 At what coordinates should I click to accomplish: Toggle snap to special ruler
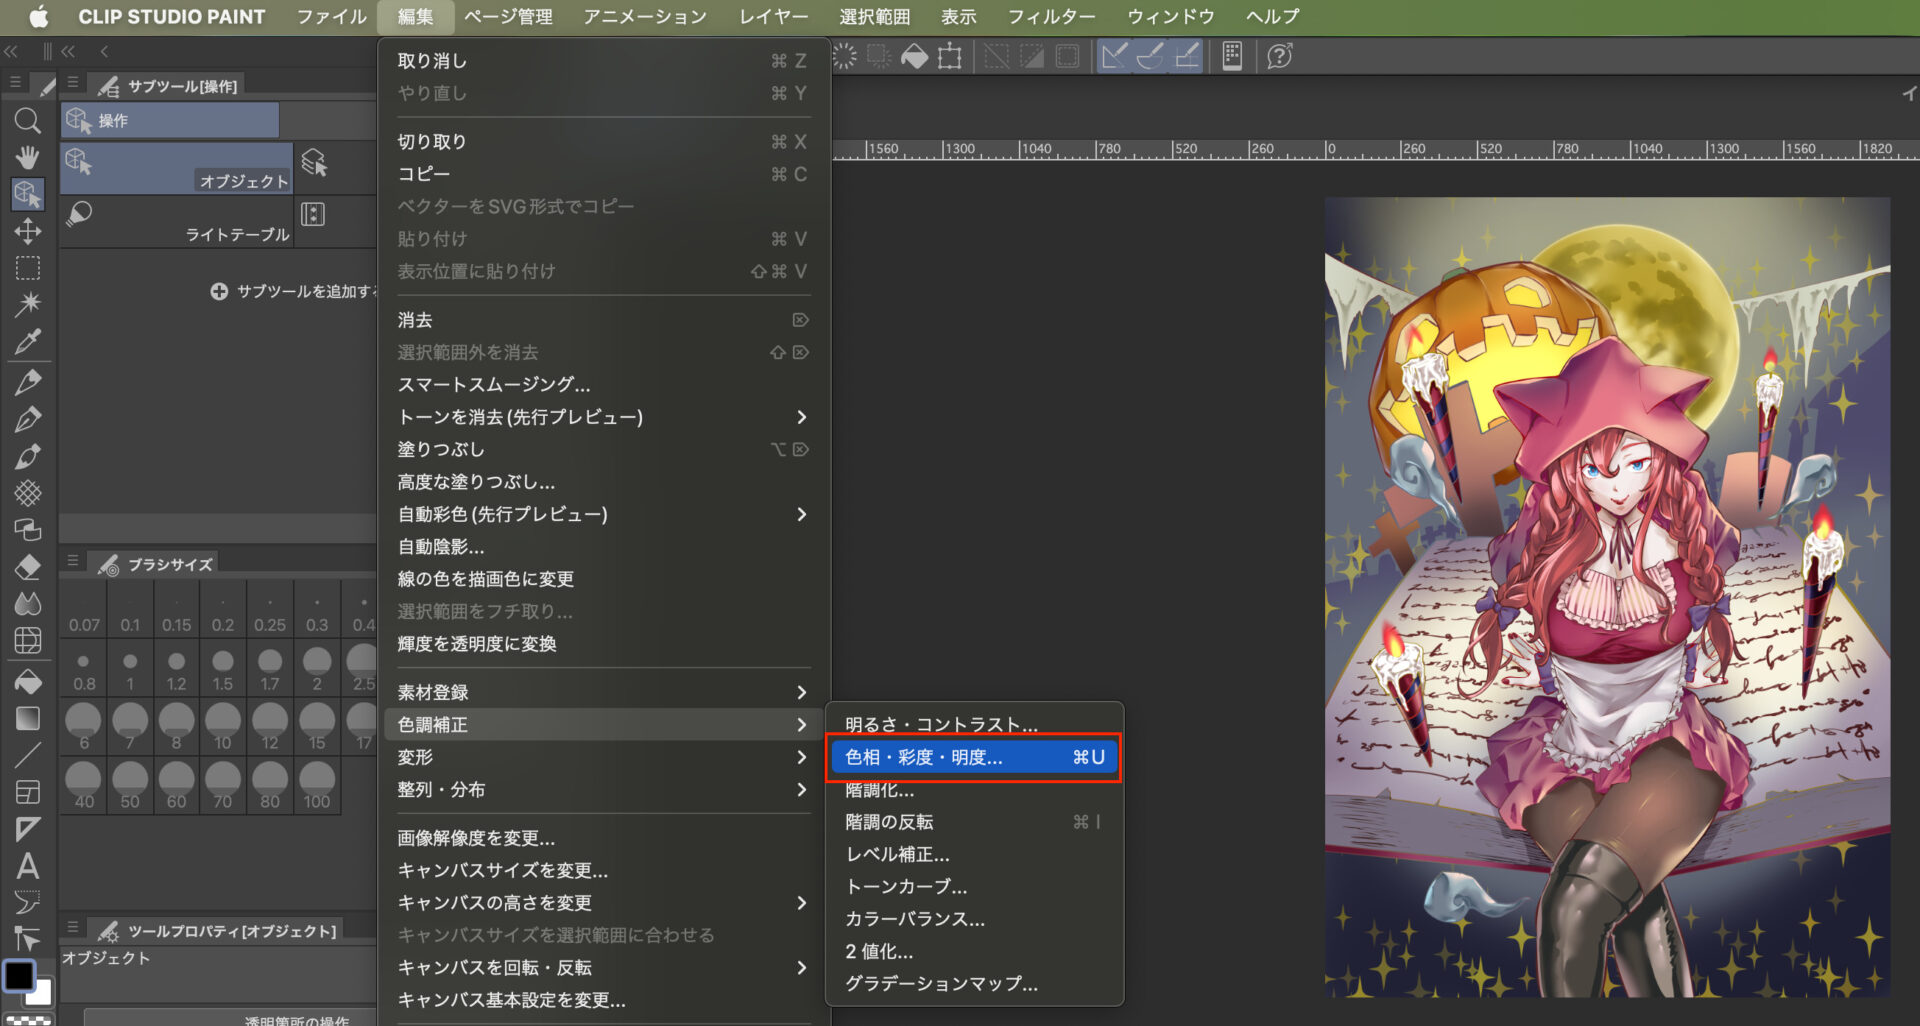pos(1150,56)
